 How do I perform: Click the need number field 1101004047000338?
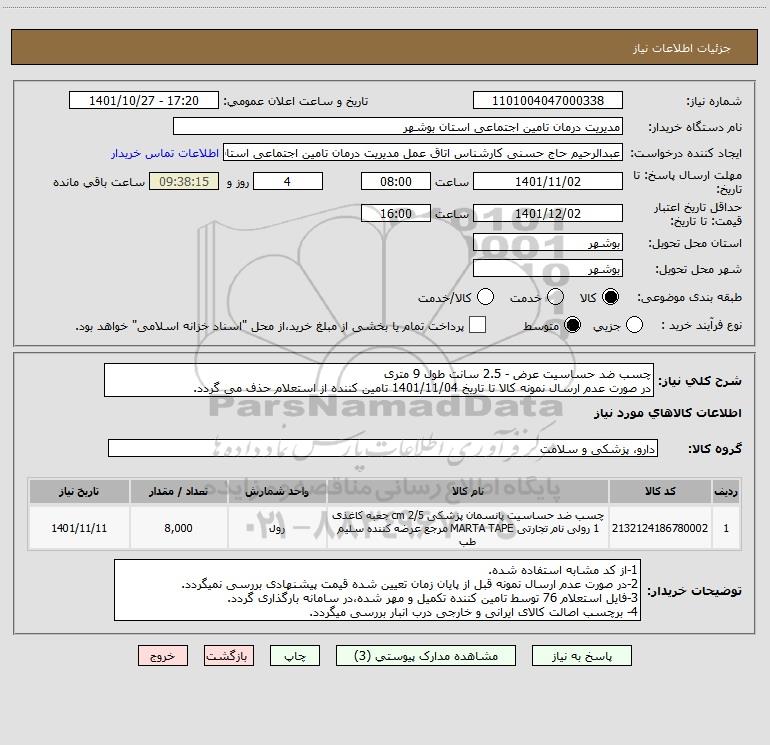click(x=548, y=101)
